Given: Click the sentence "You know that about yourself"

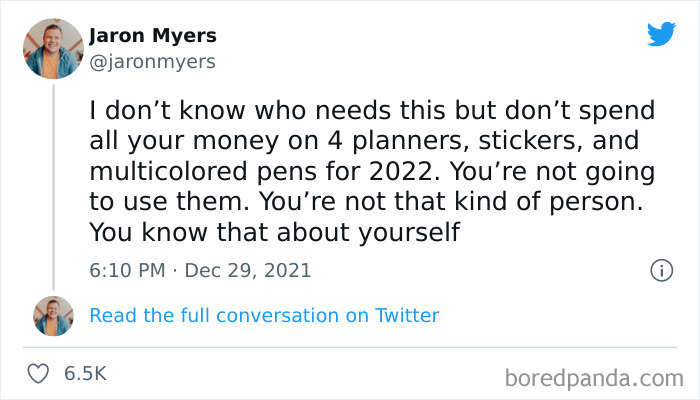Looking at the screenshot, I should point(273,232).
